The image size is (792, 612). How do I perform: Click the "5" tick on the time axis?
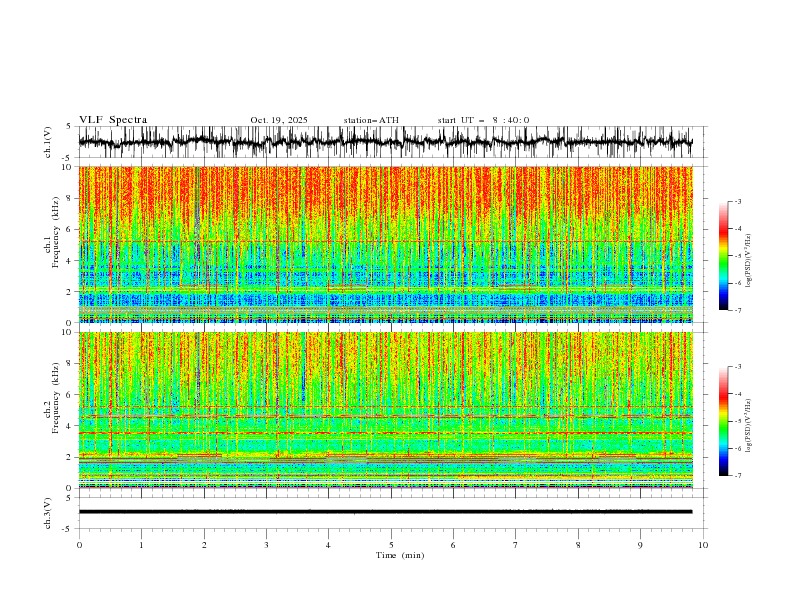point(391,545)
